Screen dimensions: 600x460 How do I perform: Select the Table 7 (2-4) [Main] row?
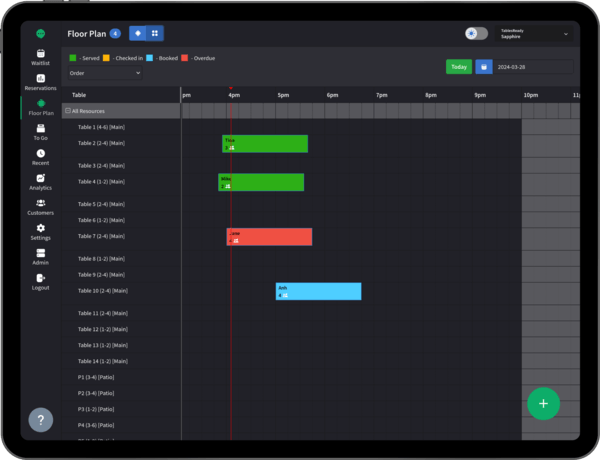coord(121,237)
